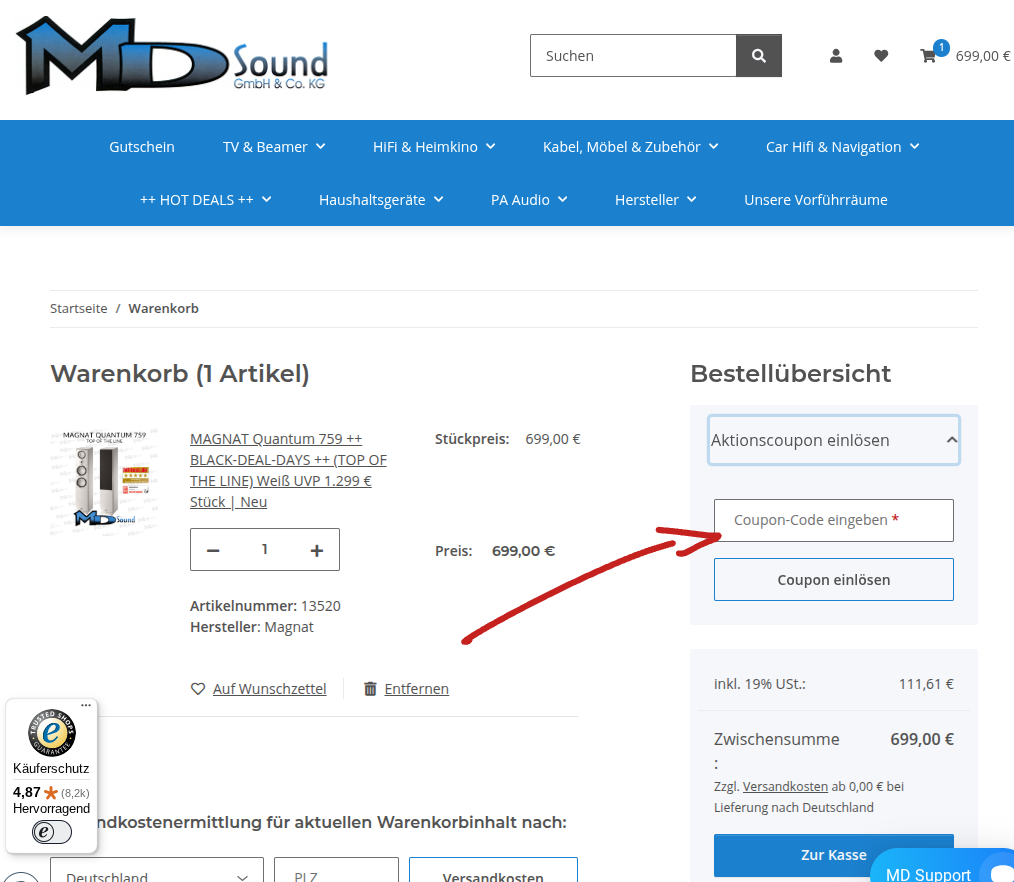The width and height of the screenshot is (1014, 882).
Task: Expand Car Hifi & Navigation menu
Action: tap(843, 147)
